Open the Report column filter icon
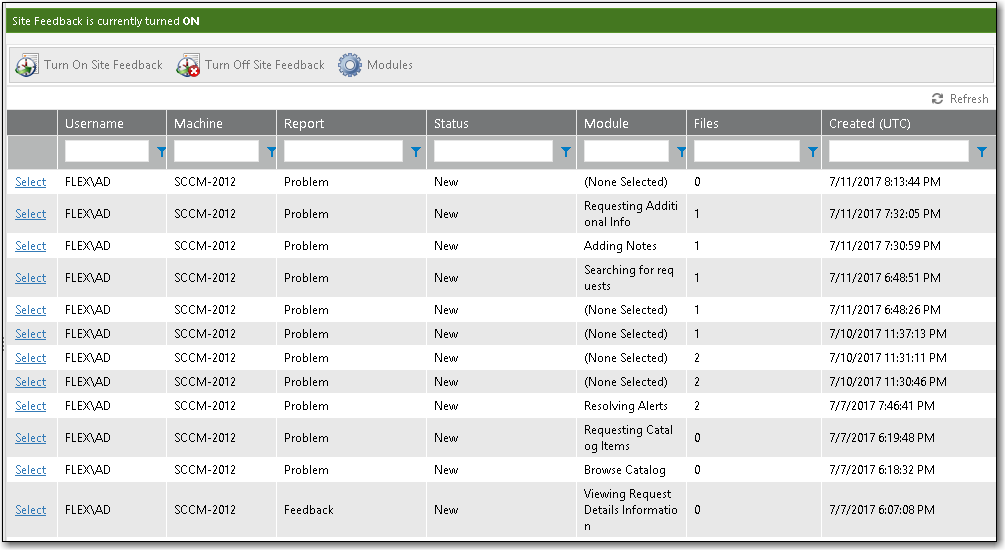This screenshot has width=1005, height=550. tap(416, 152)
